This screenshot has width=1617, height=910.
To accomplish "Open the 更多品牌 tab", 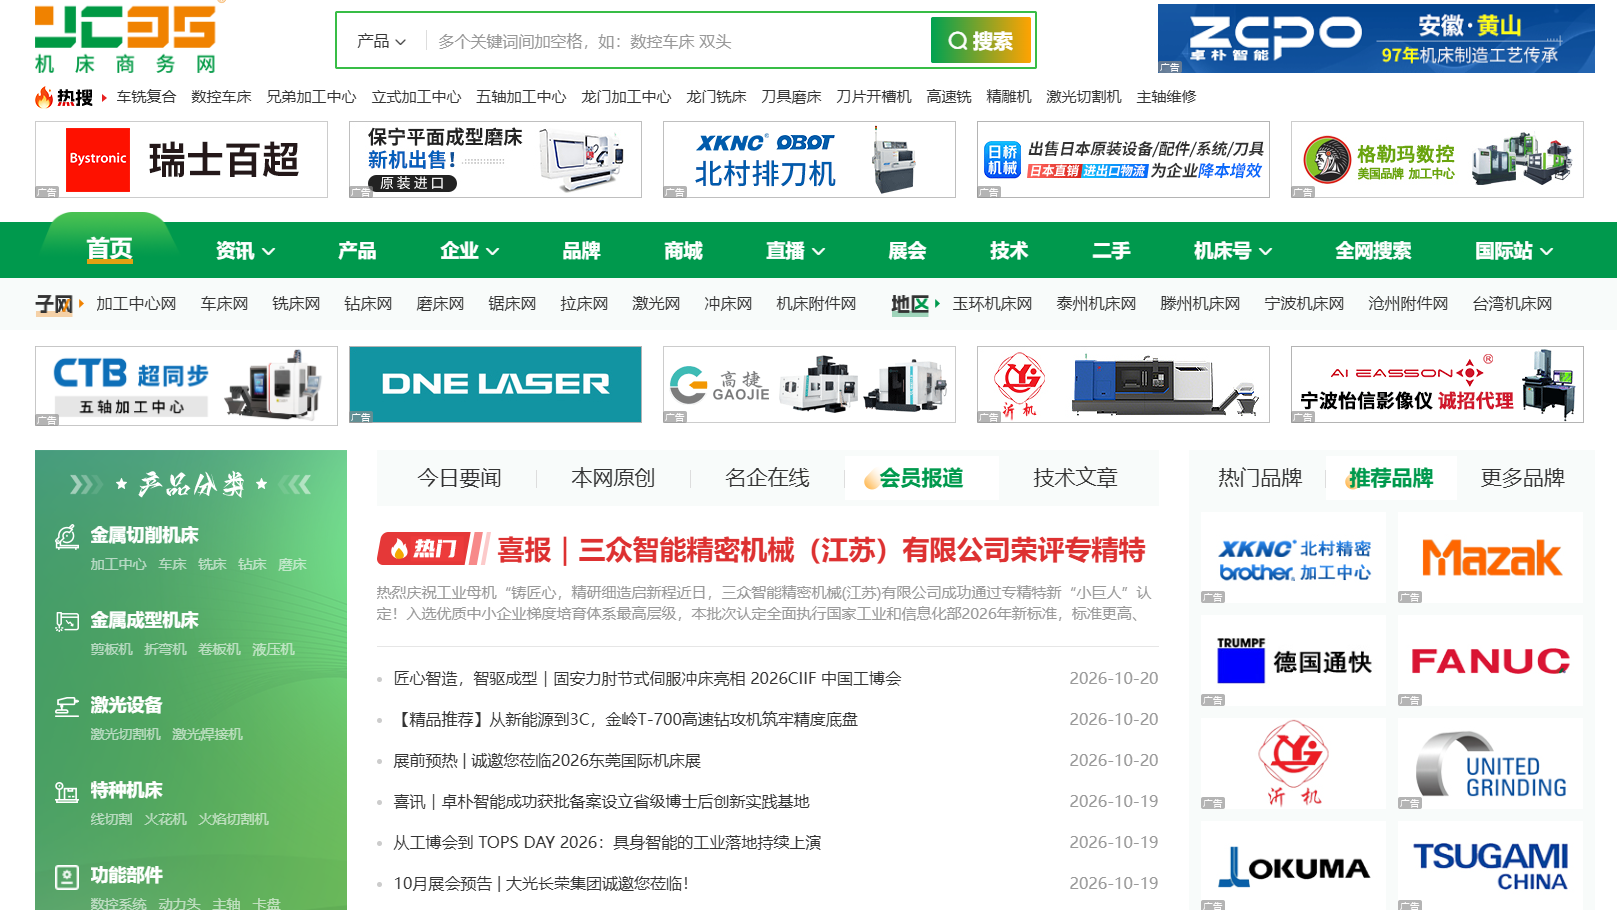I will tap(1522, 478).
